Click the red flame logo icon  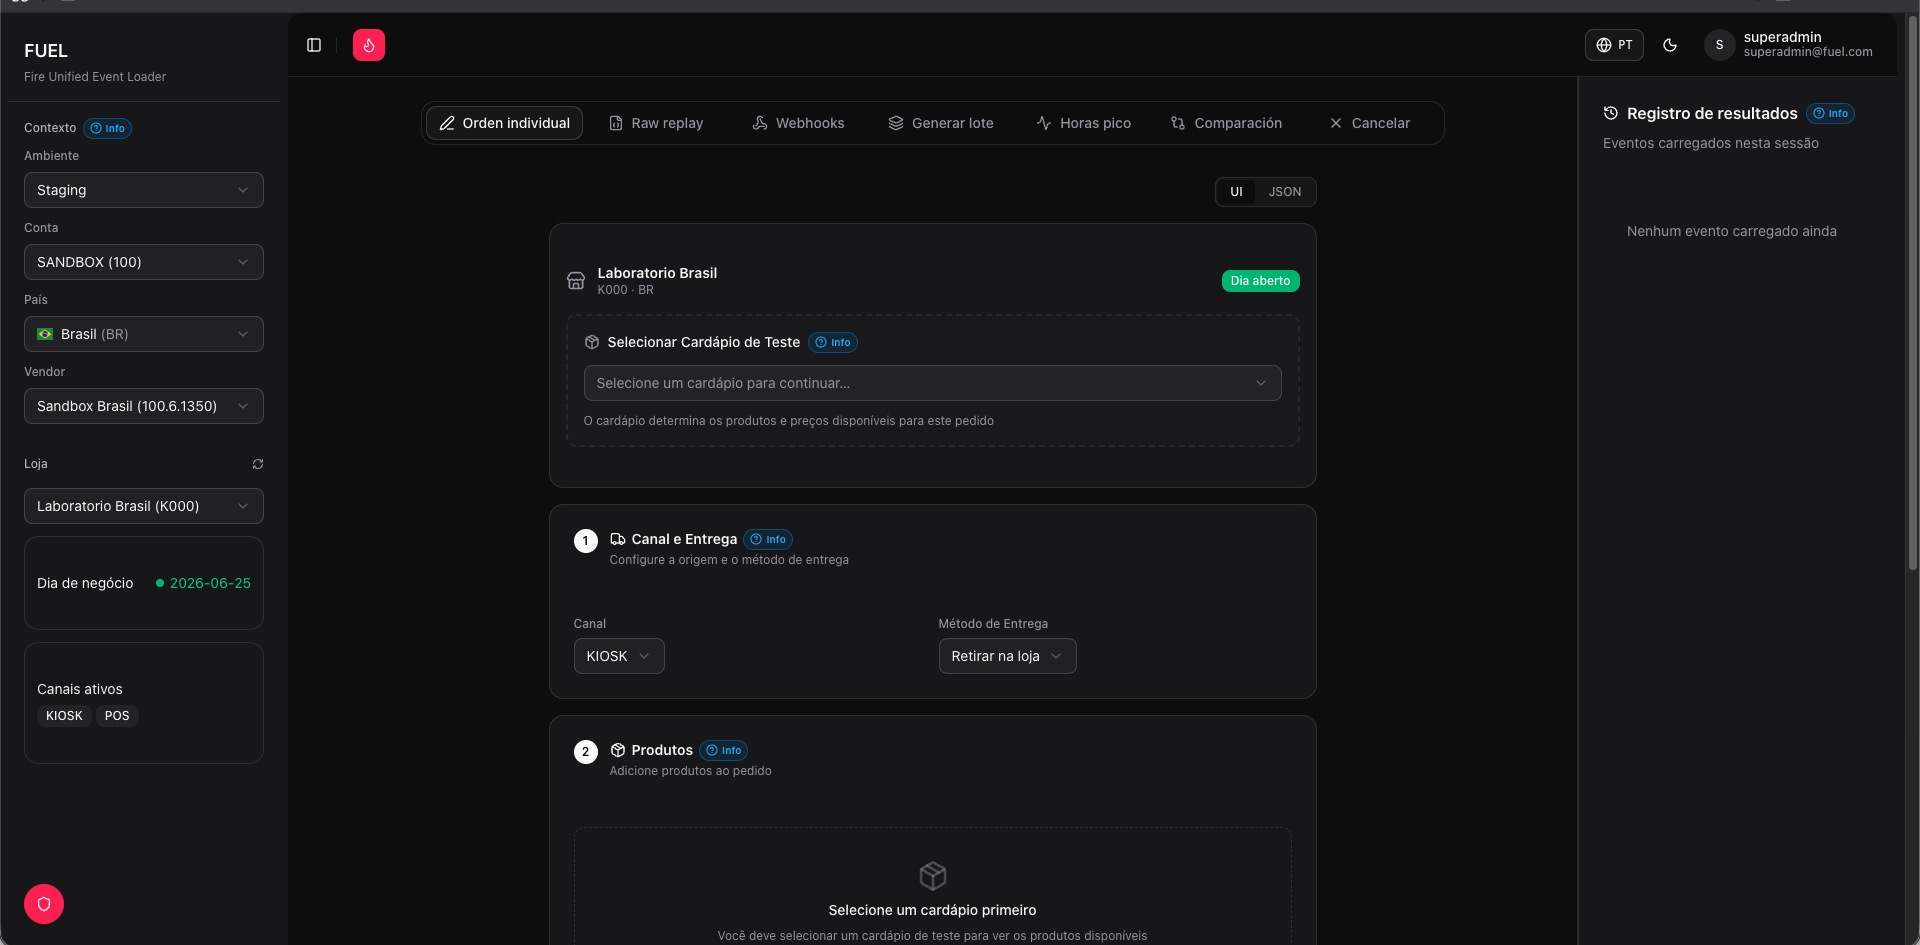click(369, 45)
